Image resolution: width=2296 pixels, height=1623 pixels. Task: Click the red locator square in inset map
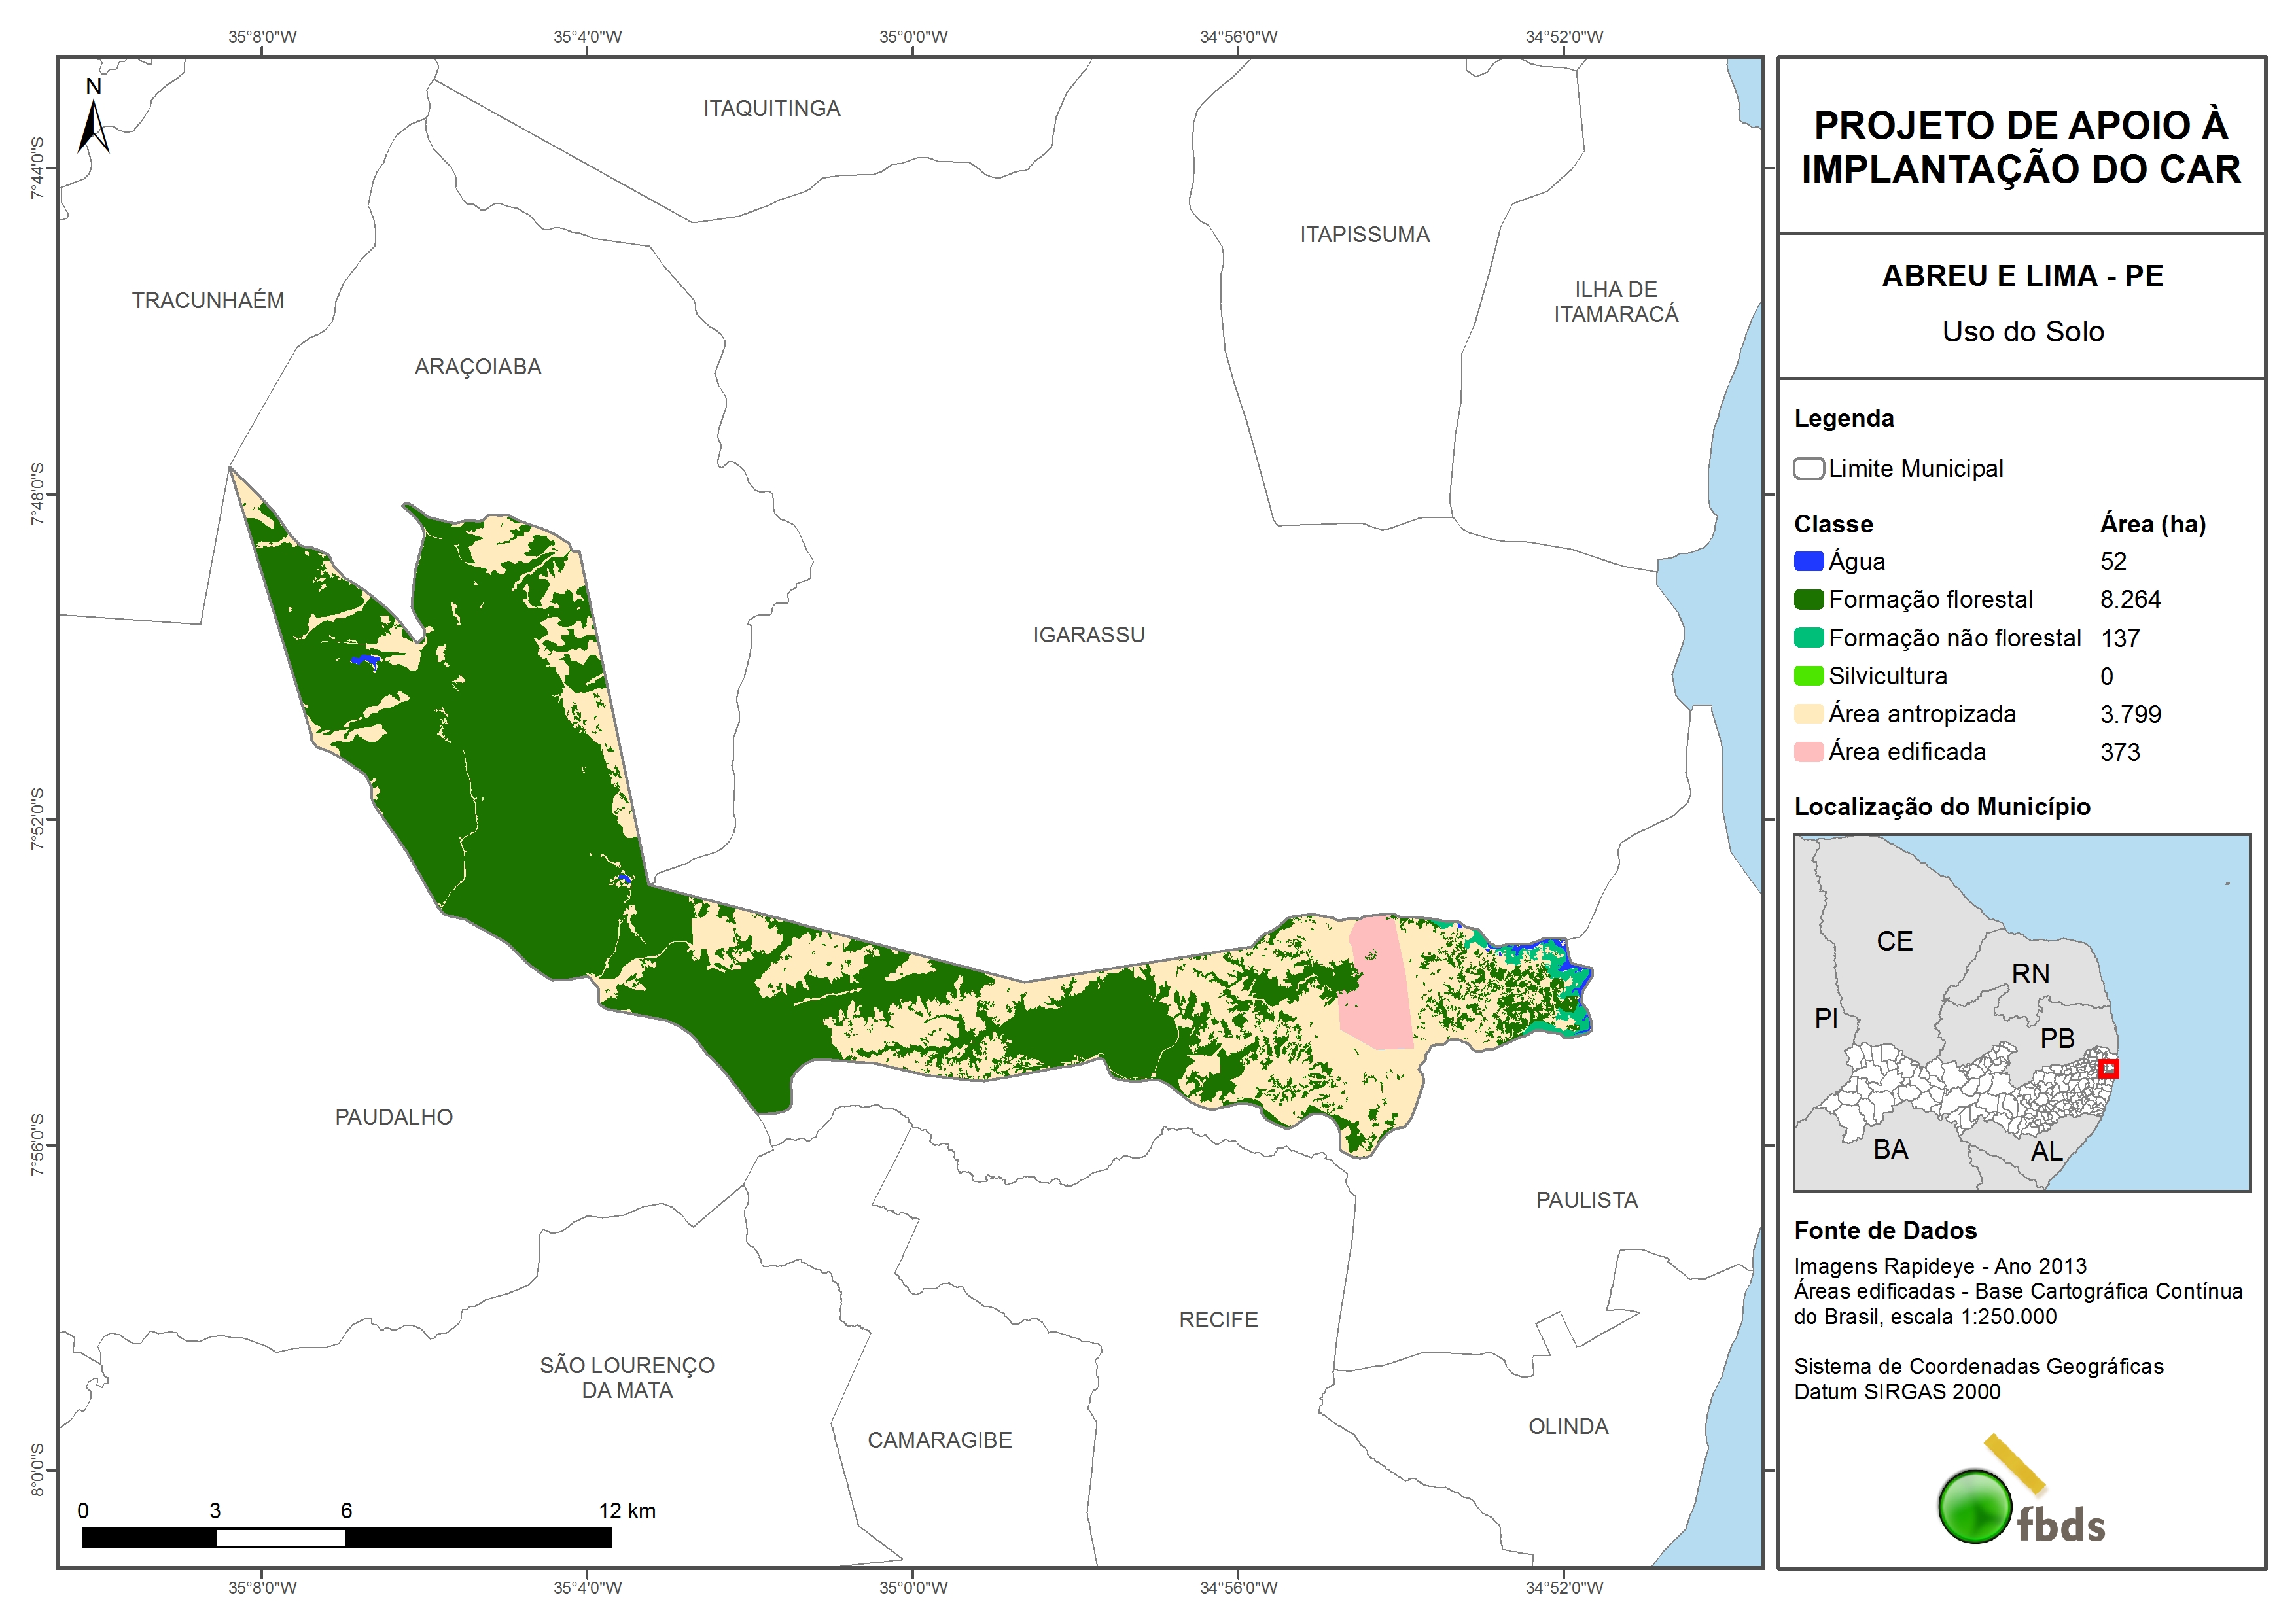coord(2108,1069)
